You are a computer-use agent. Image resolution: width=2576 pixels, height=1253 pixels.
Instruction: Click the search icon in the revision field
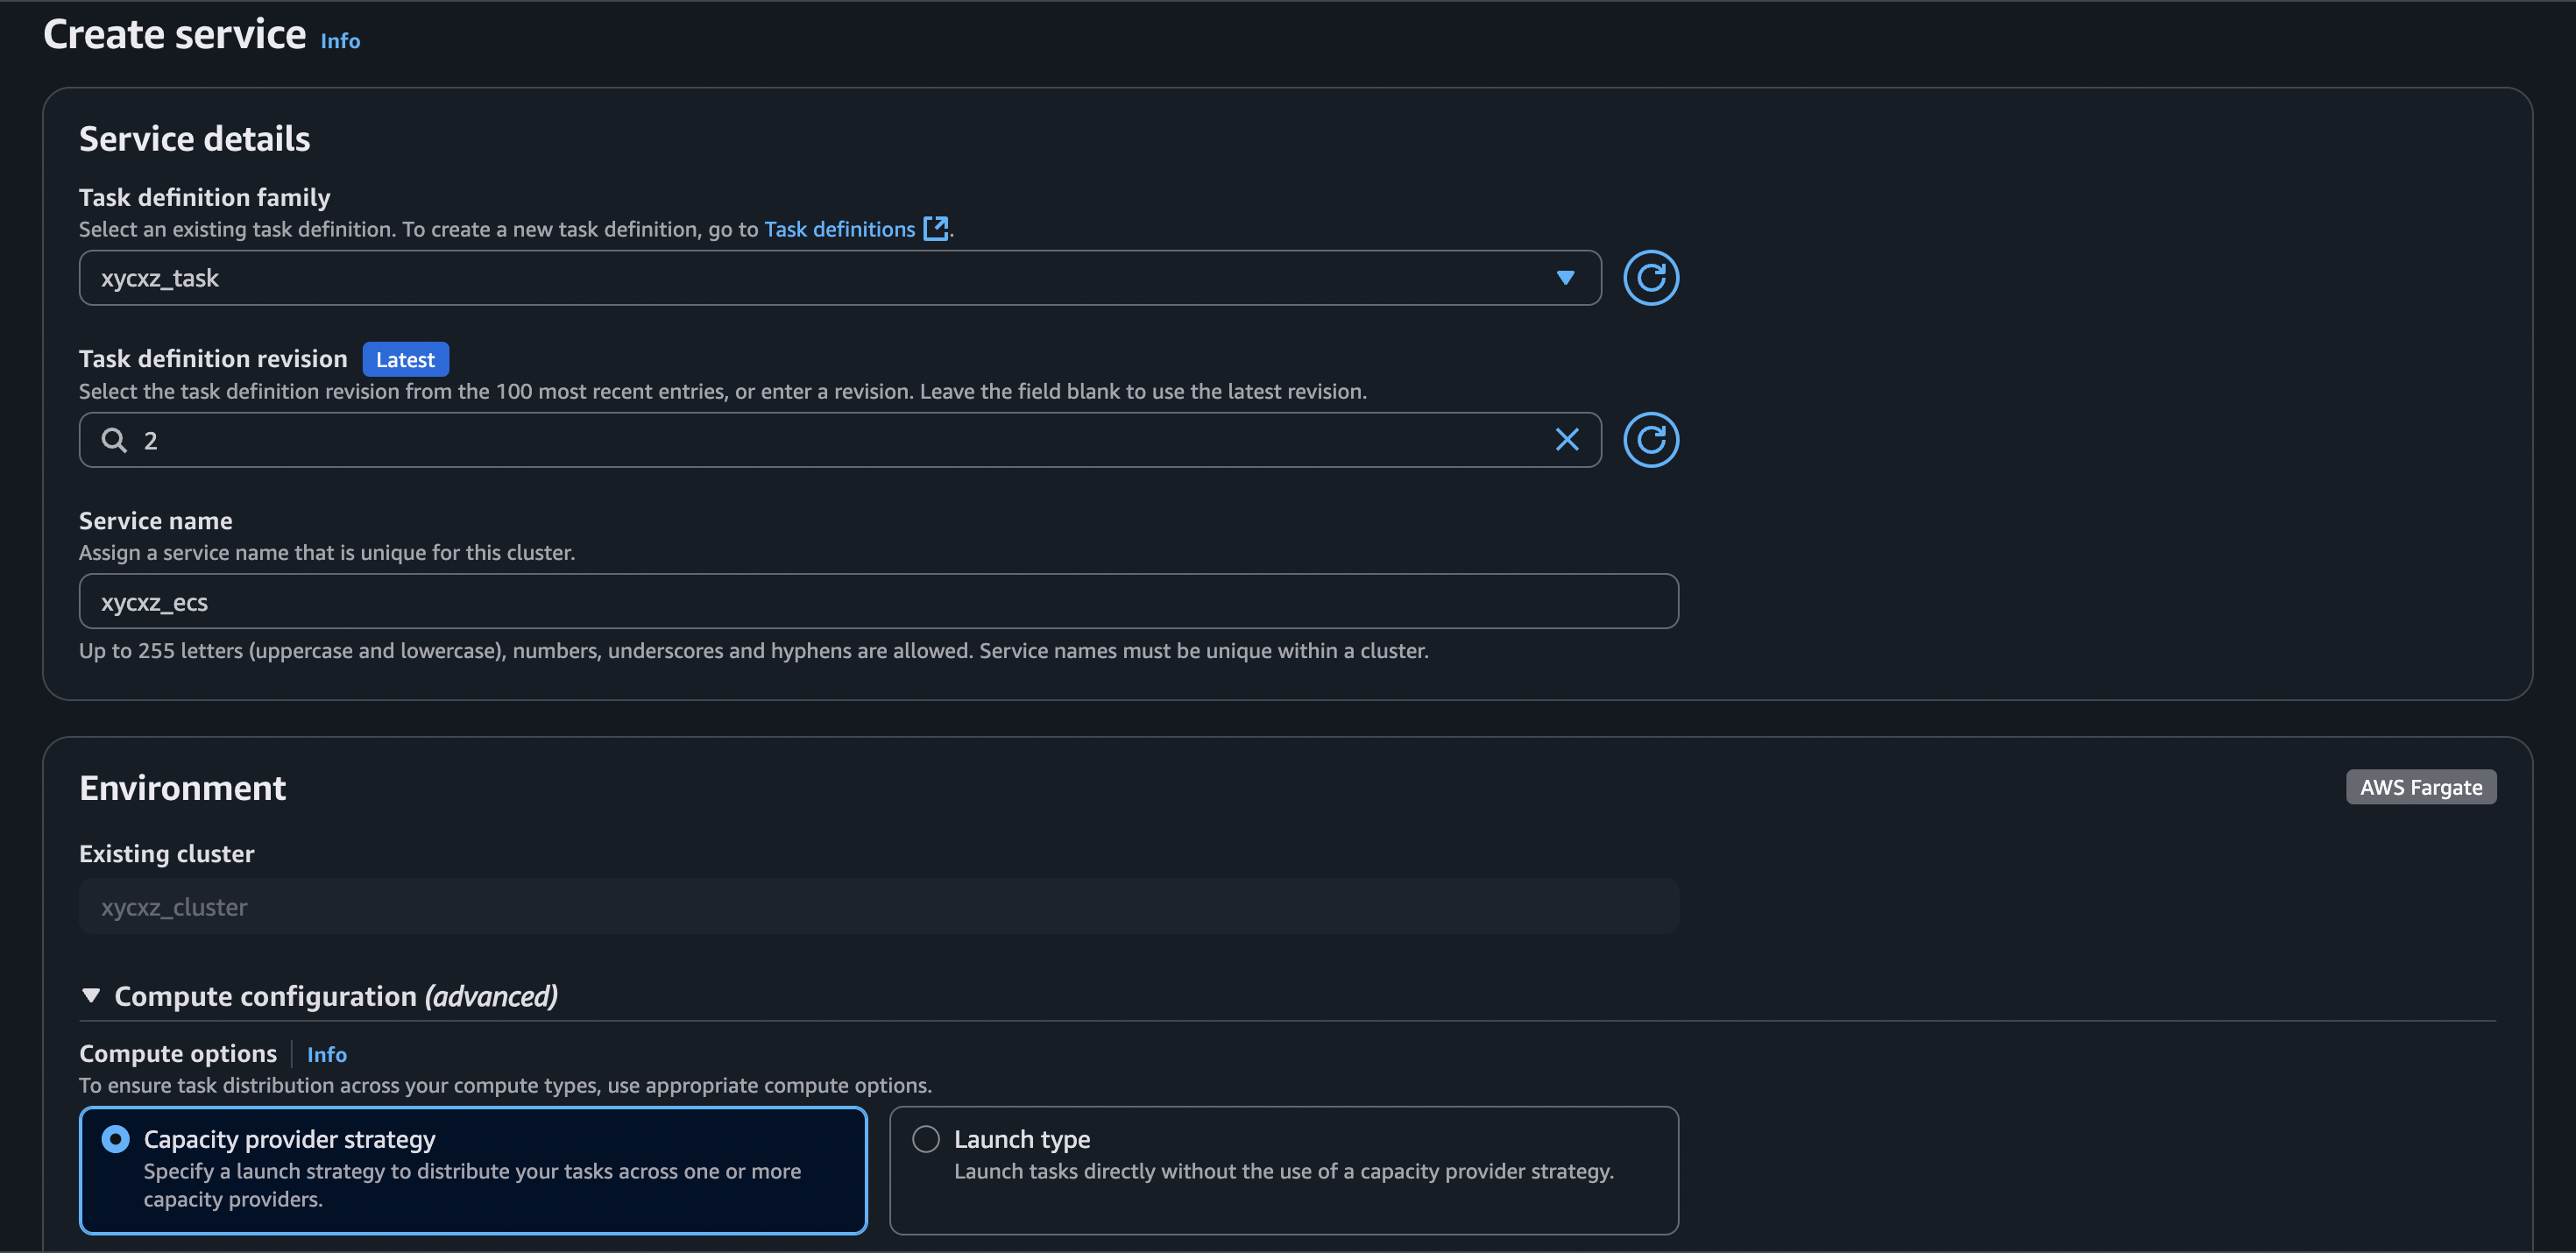coord(113,440)
